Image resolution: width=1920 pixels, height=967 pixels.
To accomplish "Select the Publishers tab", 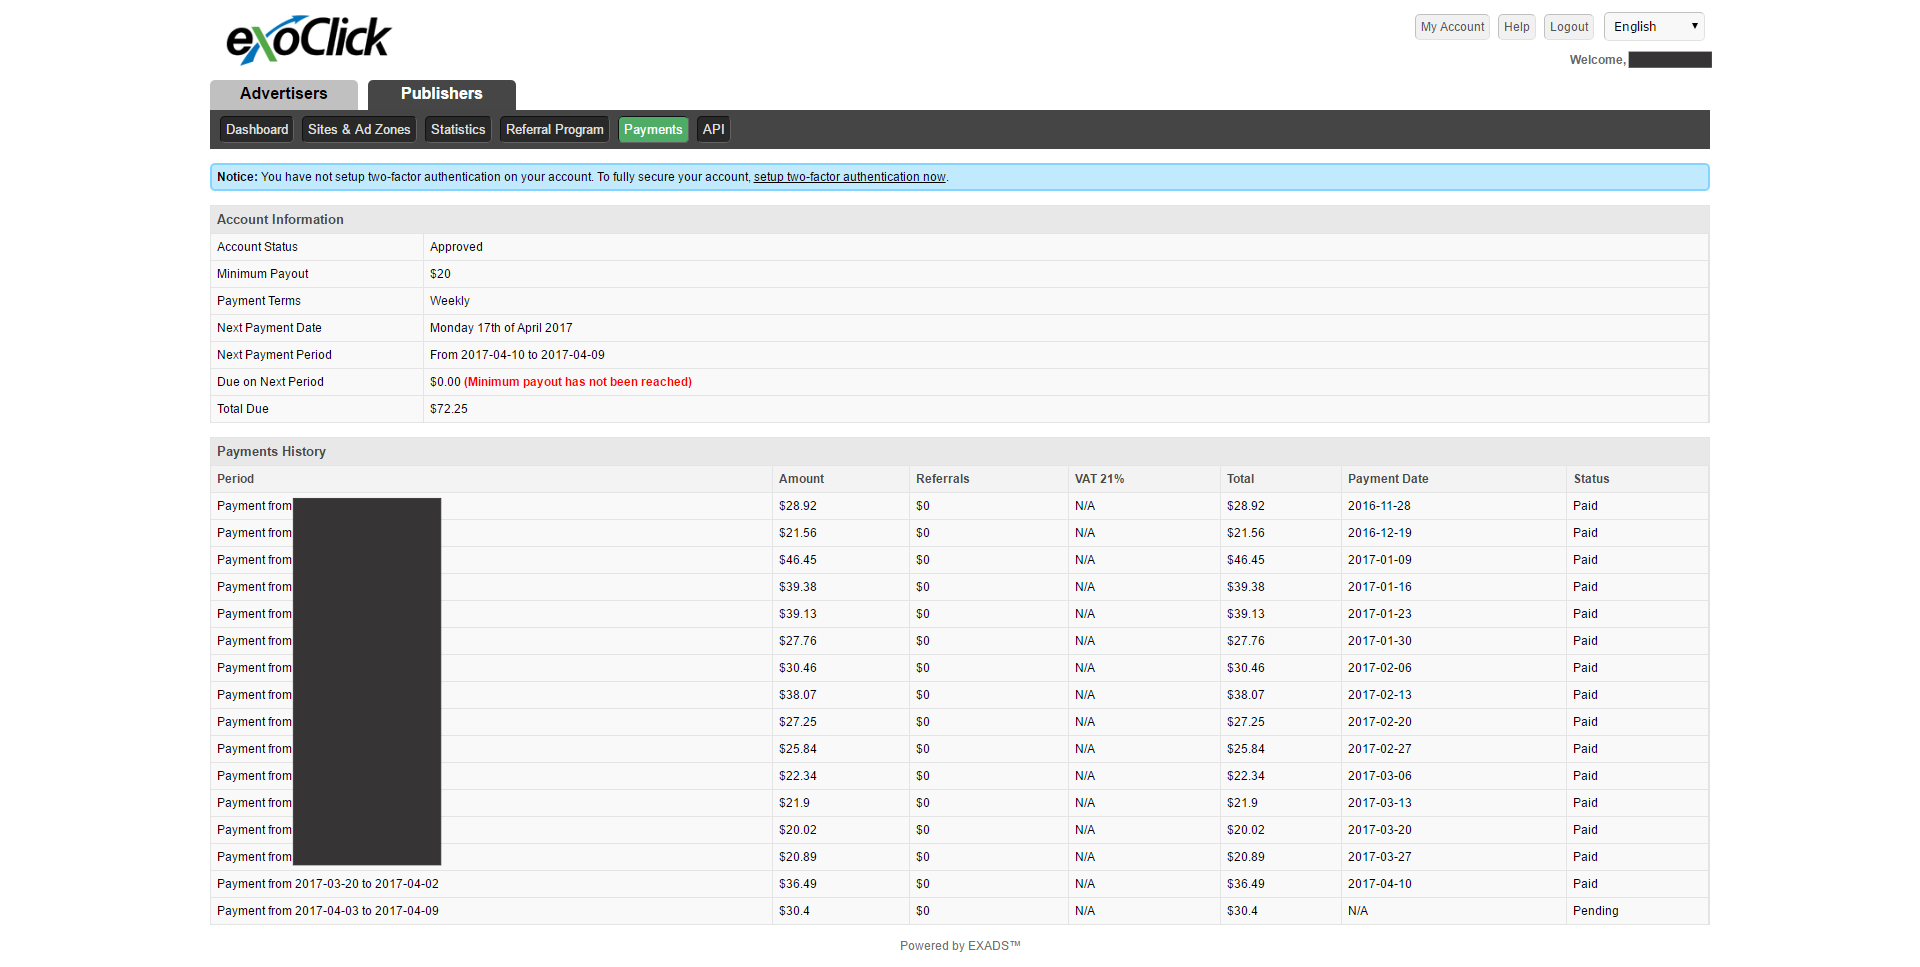I will pyautogui.click(x=441, y=94).
